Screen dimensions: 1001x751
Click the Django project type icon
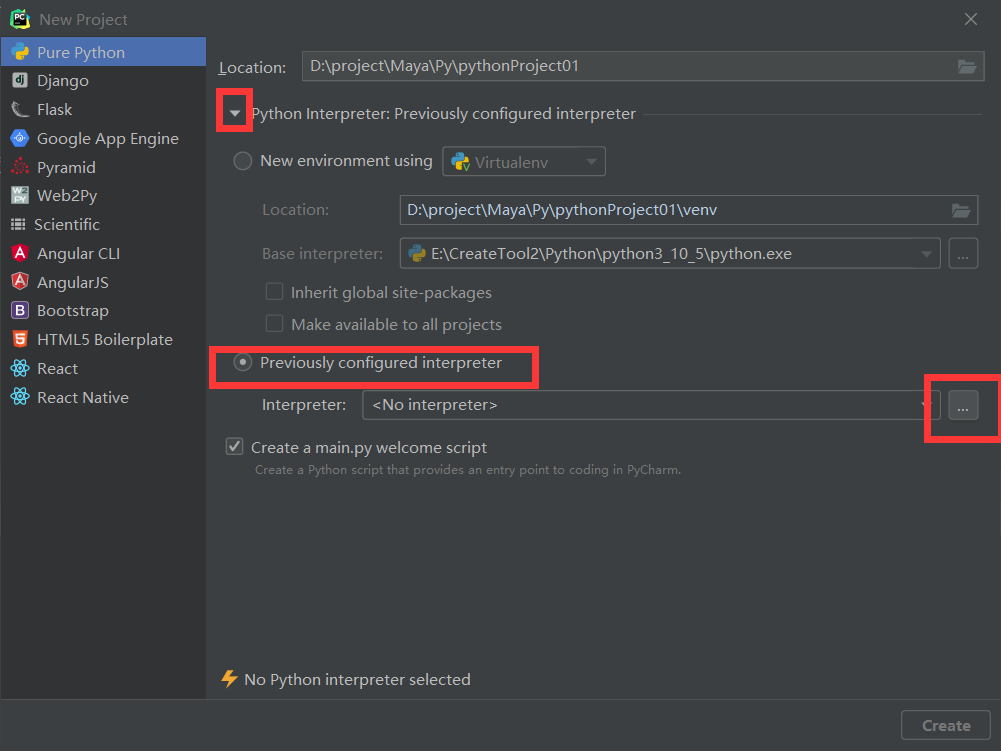(19, 81)
